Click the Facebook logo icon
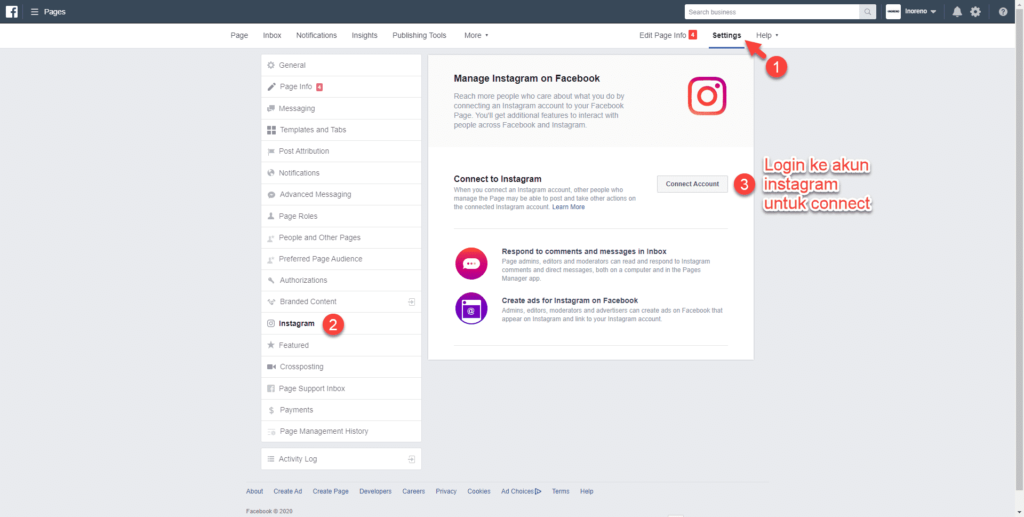Image resolution: width=1024 pixels, height=517 pixels. click(11, 11)
